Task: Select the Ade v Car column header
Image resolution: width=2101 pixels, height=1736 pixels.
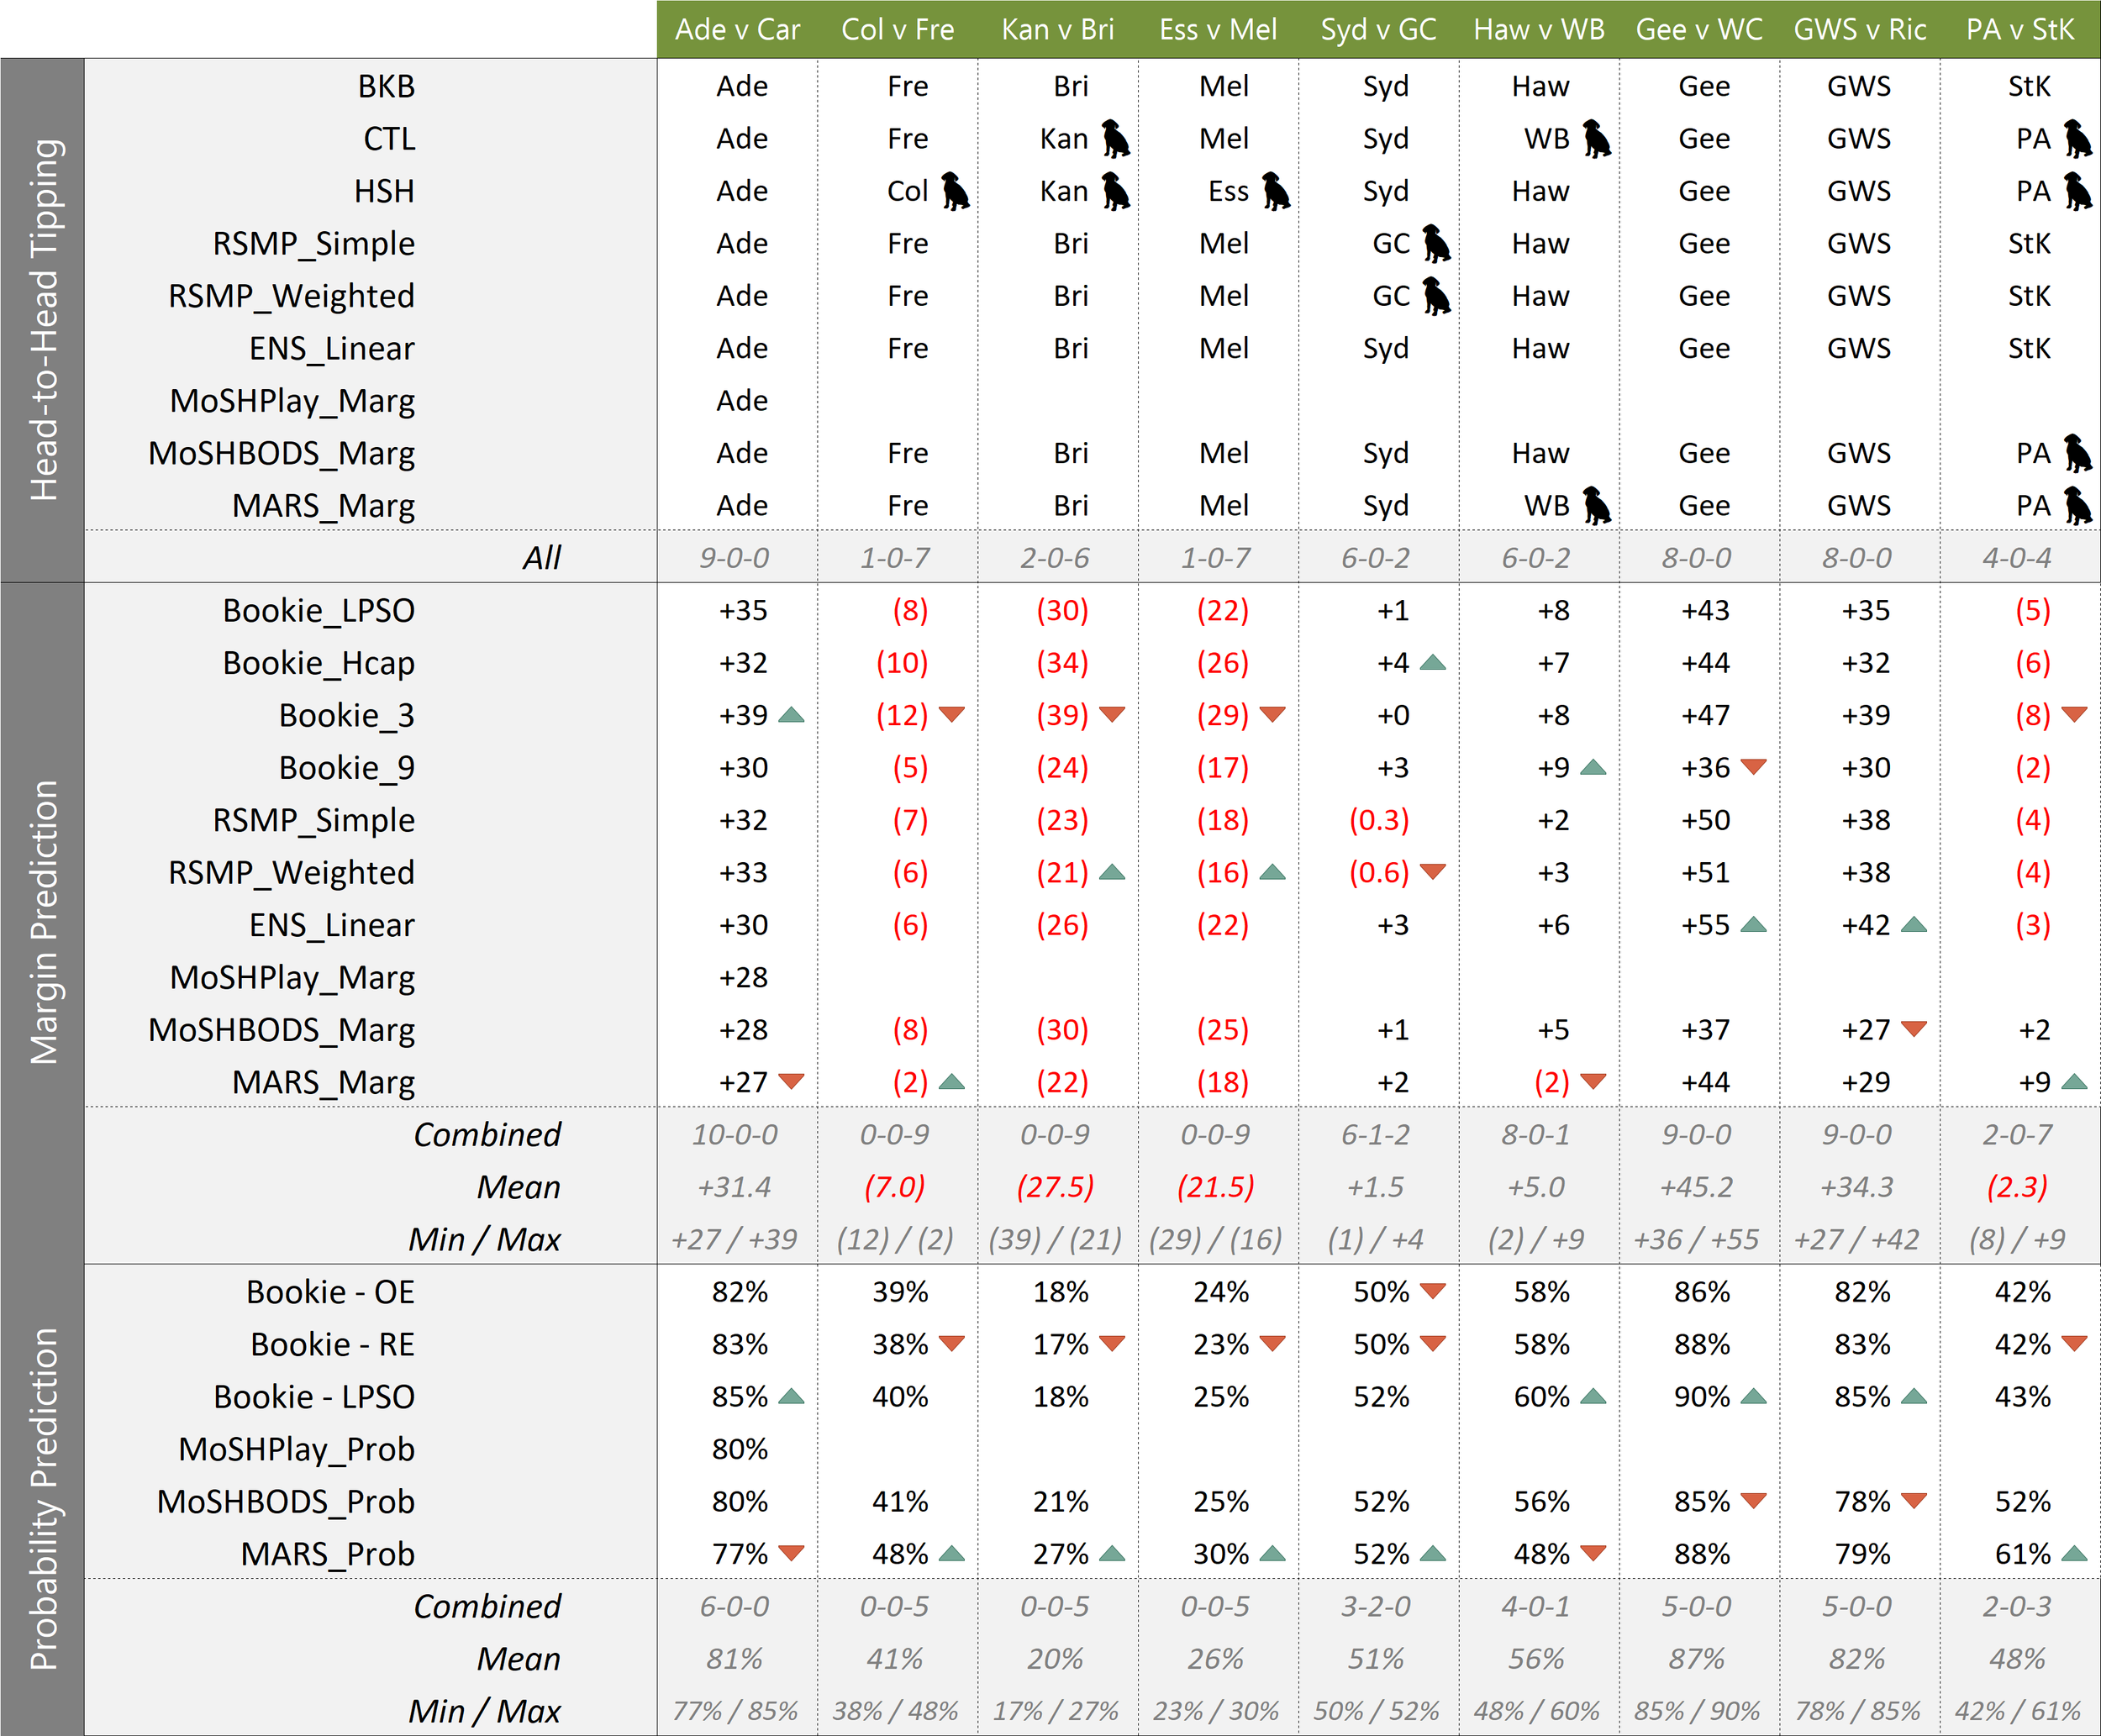Action: 737,29
